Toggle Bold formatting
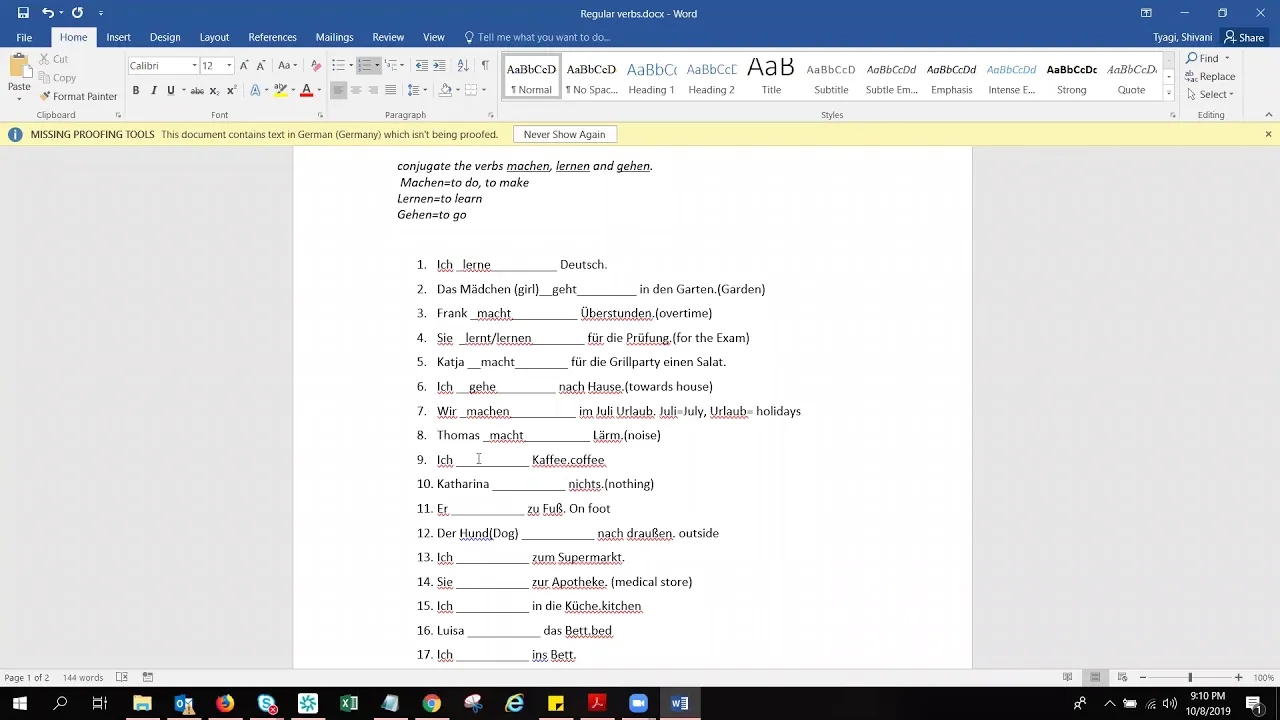The height and width of the screenshot is (720, 1280). (136, 90)
